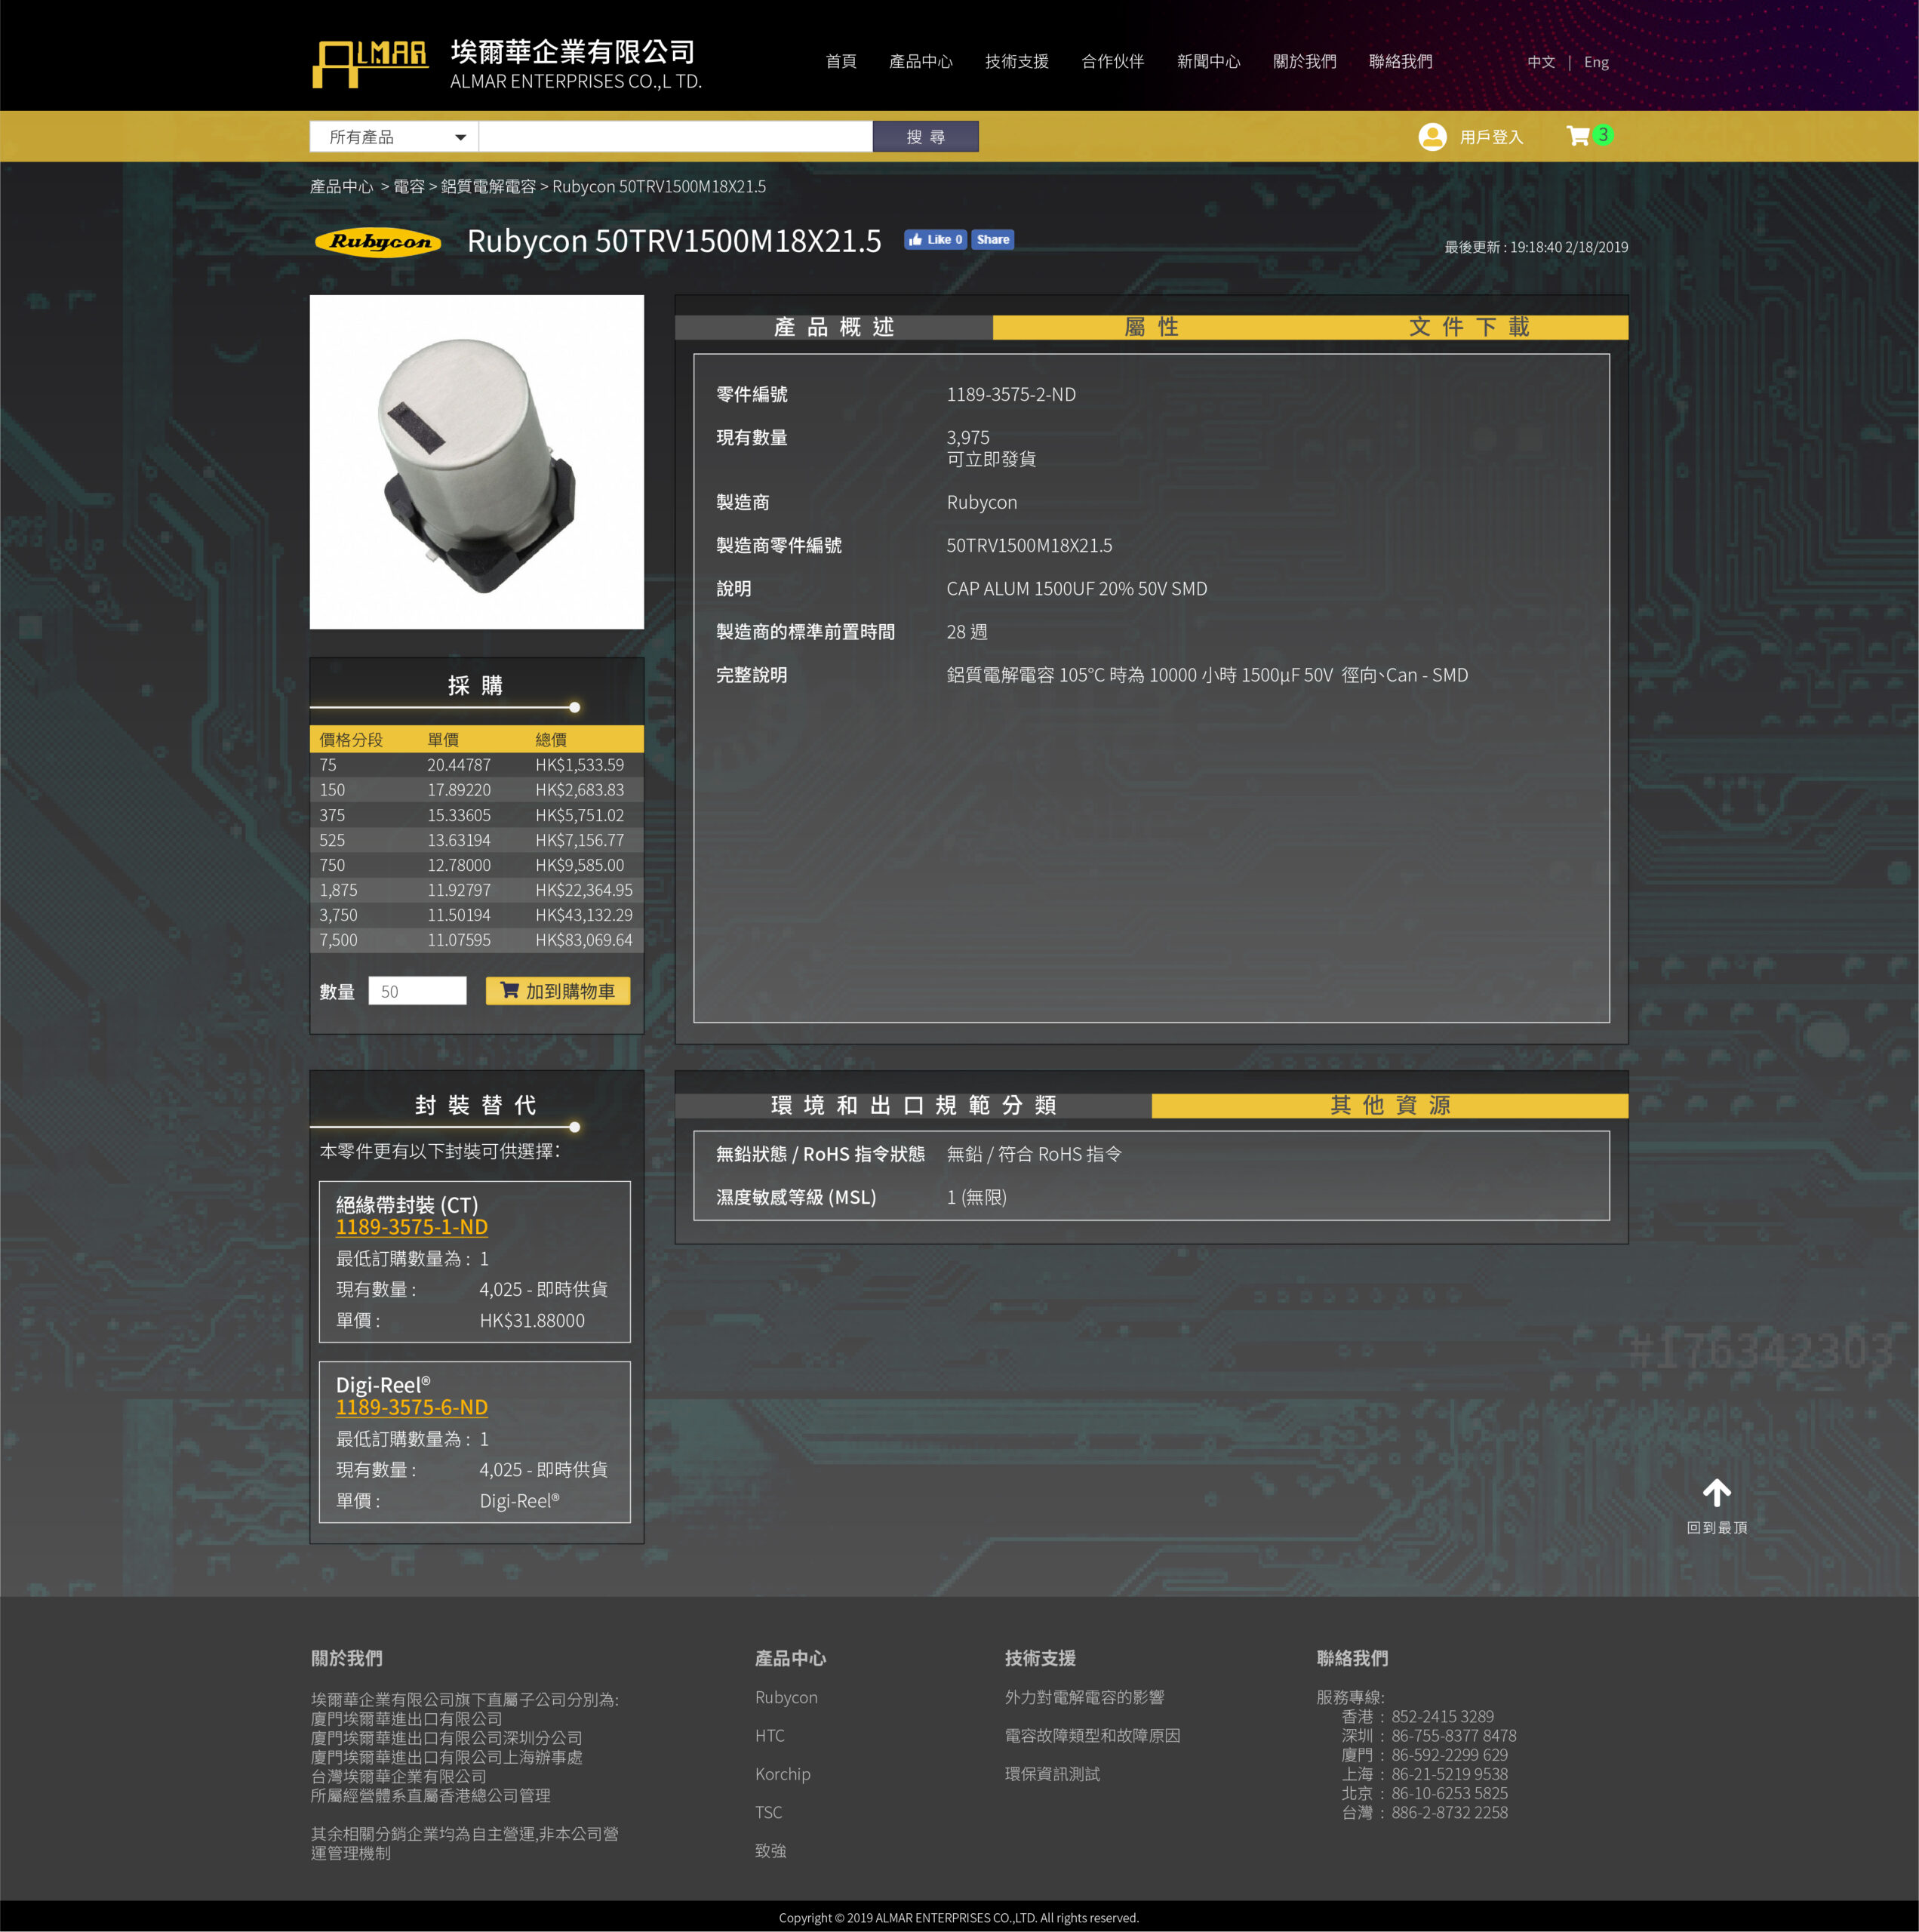Click Hong Kong phone 852-2415 3289
This screenshot has height=1932, width=1919.
(x=1442, y=1717)
